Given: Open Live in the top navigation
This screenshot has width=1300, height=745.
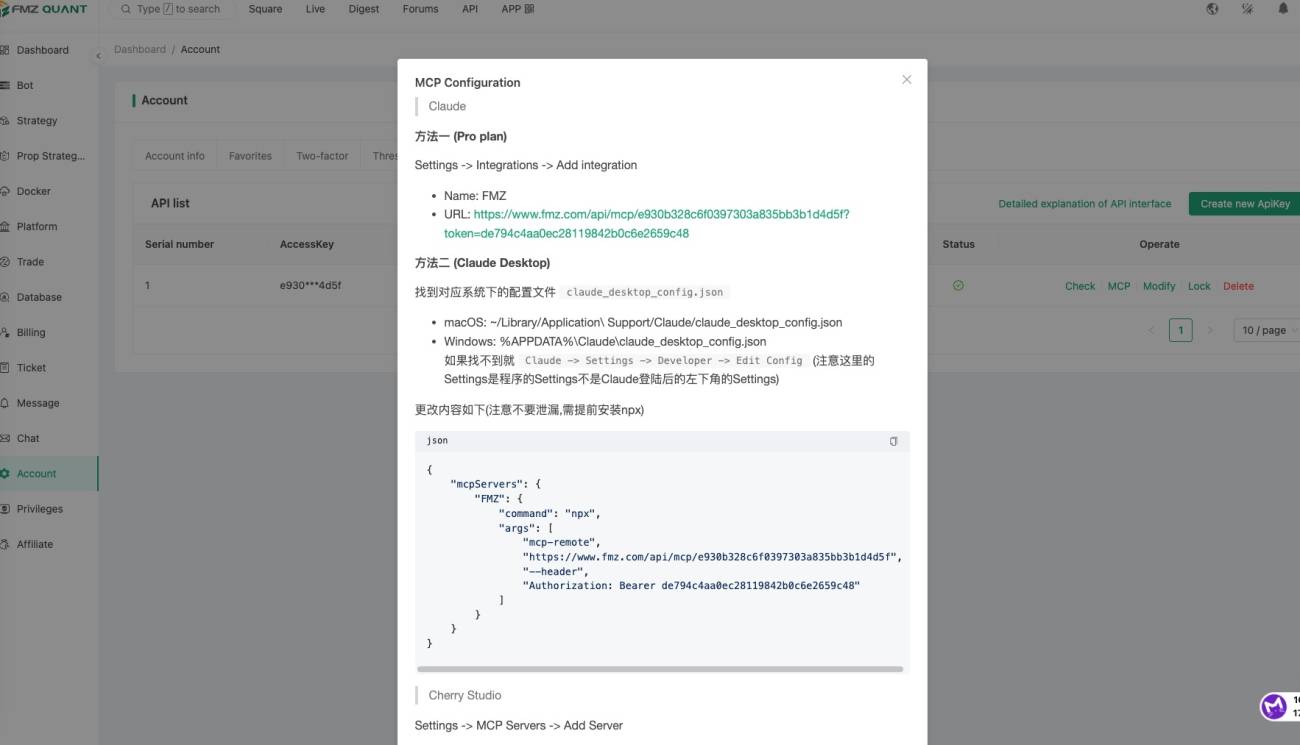Looking at the screenshot, I should point(315,9).
